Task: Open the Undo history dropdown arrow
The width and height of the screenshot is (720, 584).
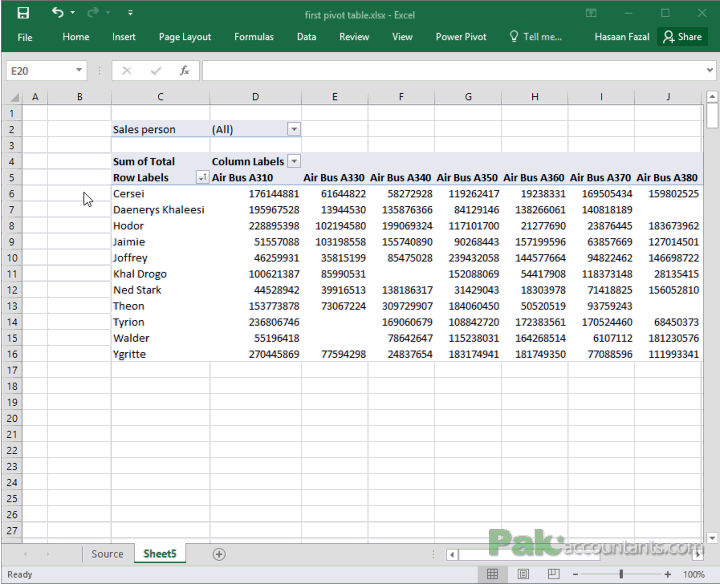Action: [73, 13]
